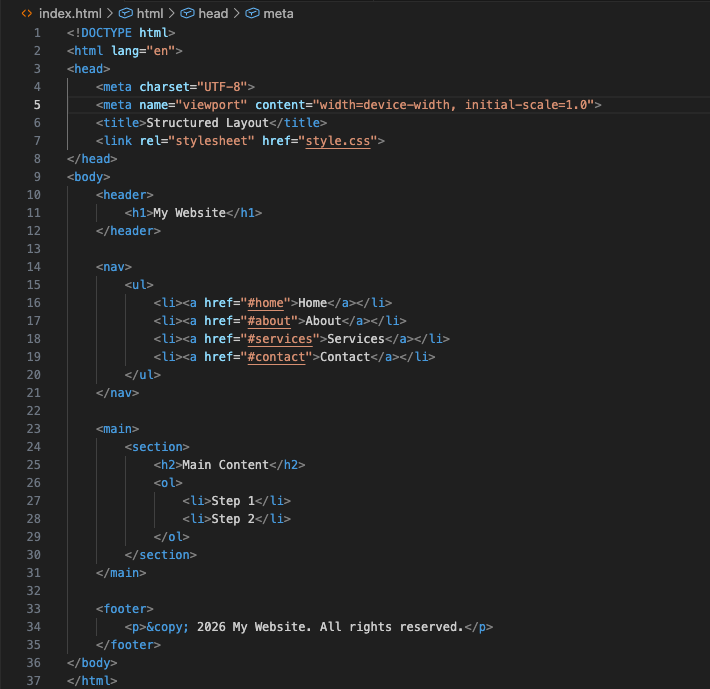Follow the #about anchor link
Viewport: 710px width, 689px height.
click(269, 321)
